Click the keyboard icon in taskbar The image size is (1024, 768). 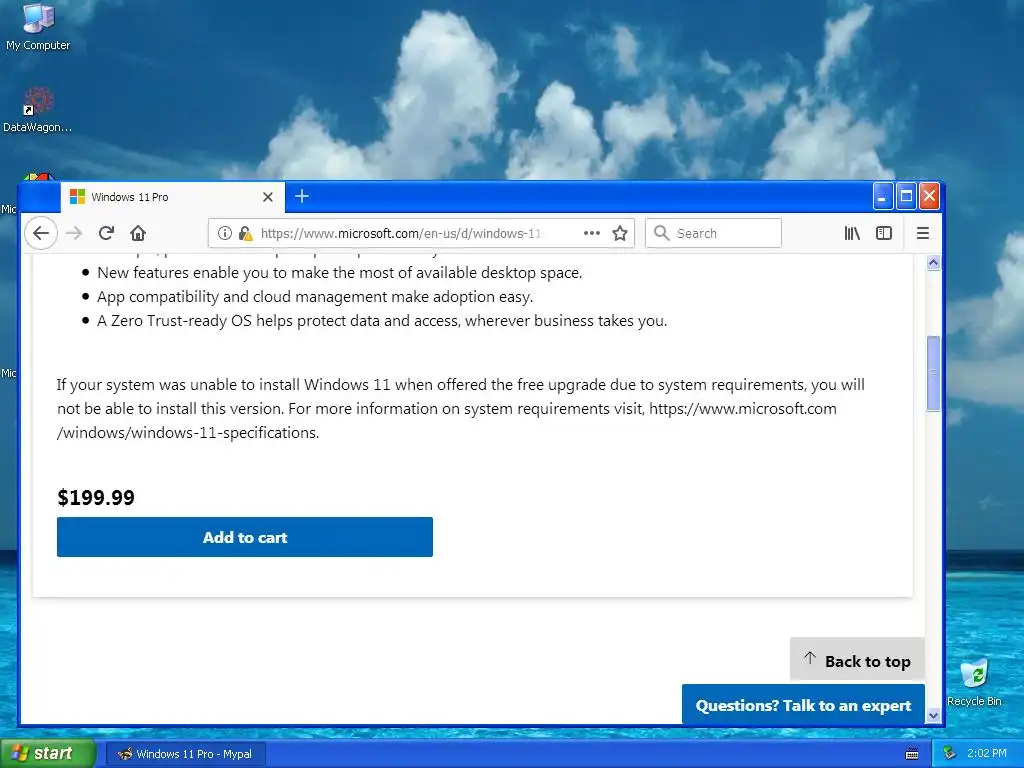(x=912, y=754)
